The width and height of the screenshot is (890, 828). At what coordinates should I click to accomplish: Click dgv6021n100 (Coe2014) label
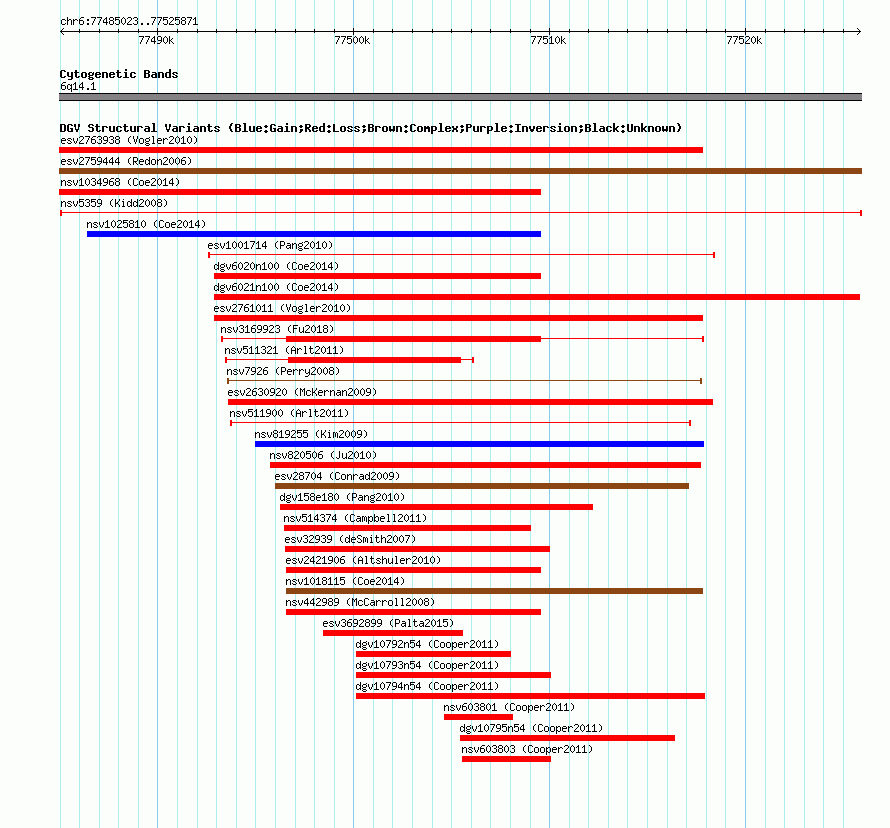[x=276, y=287]
